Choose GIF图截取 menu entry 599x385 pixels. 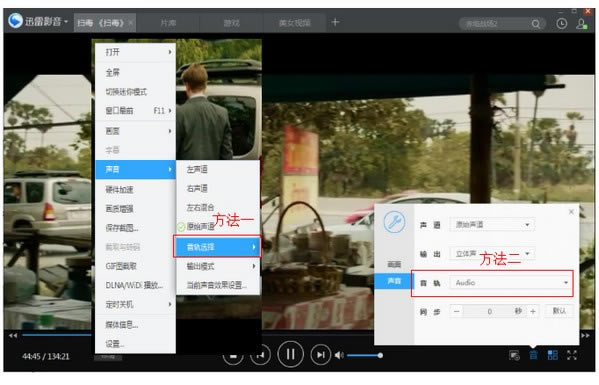[135, 266]
